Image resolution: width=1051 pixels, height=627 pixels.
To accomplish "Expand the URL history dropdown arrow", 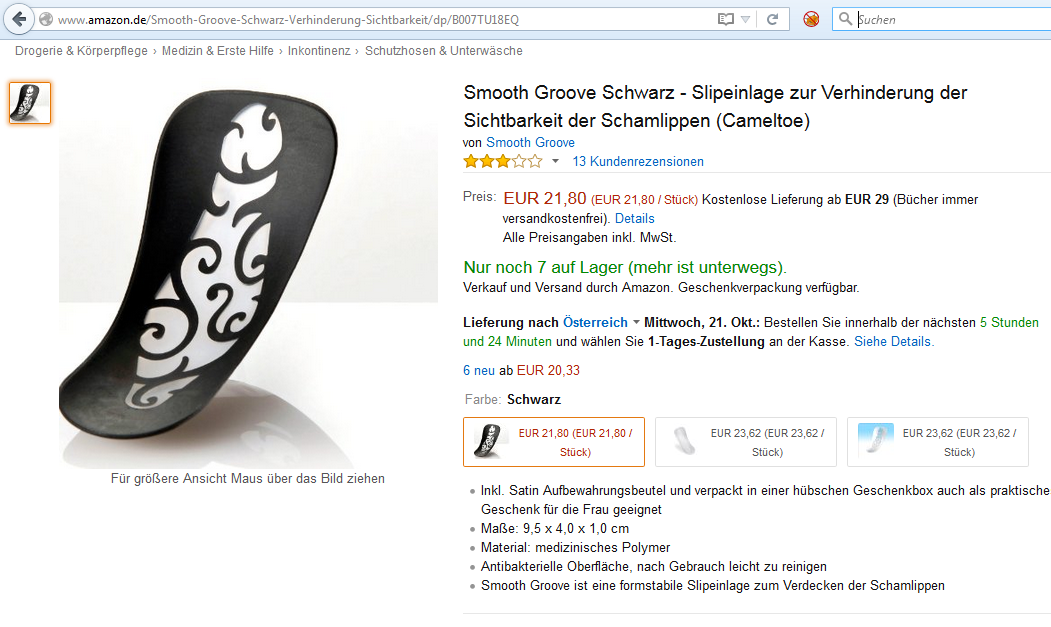I will coord(745,19).
